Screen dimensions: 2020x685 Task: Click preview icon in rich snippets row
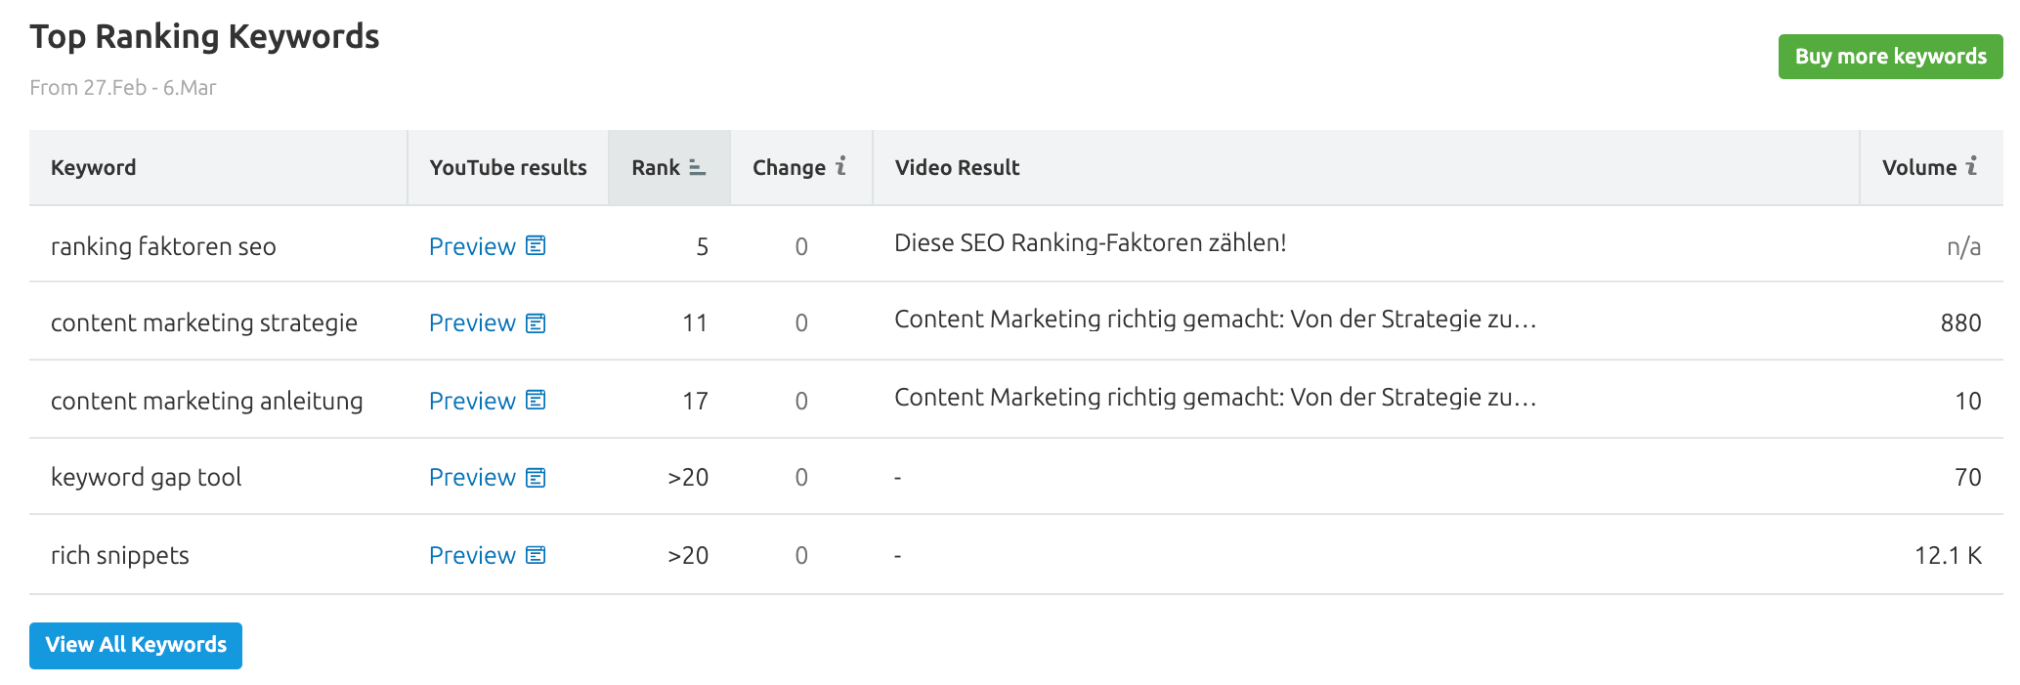click(x=536, y=556)
